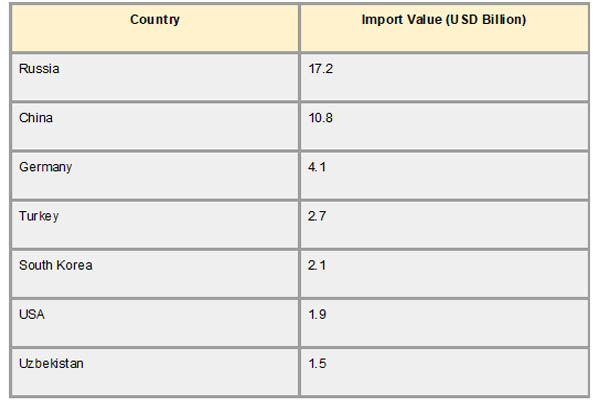
Task: Click the 10.8 value cell
Action: (x=320, y=118)
